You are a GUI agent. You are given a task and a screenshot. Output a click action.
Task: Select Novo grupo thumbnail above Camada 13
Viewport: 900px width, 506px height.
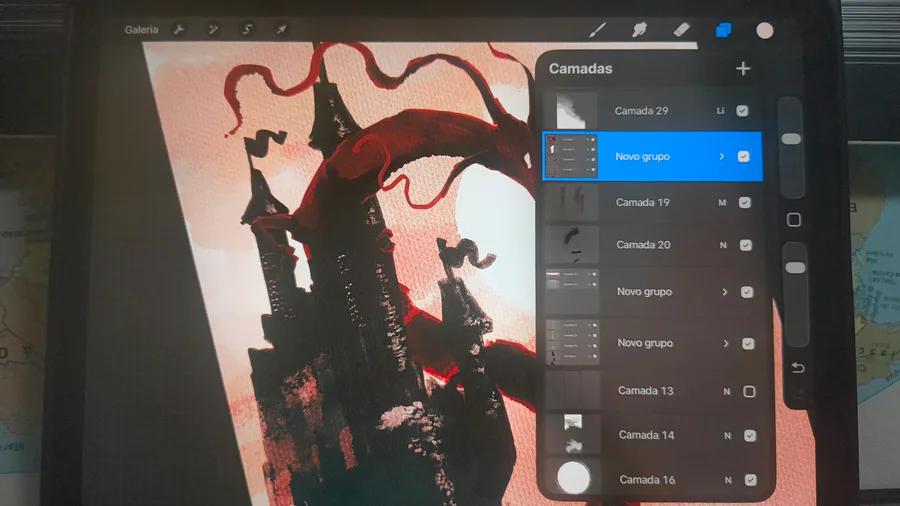pos(573,342)
